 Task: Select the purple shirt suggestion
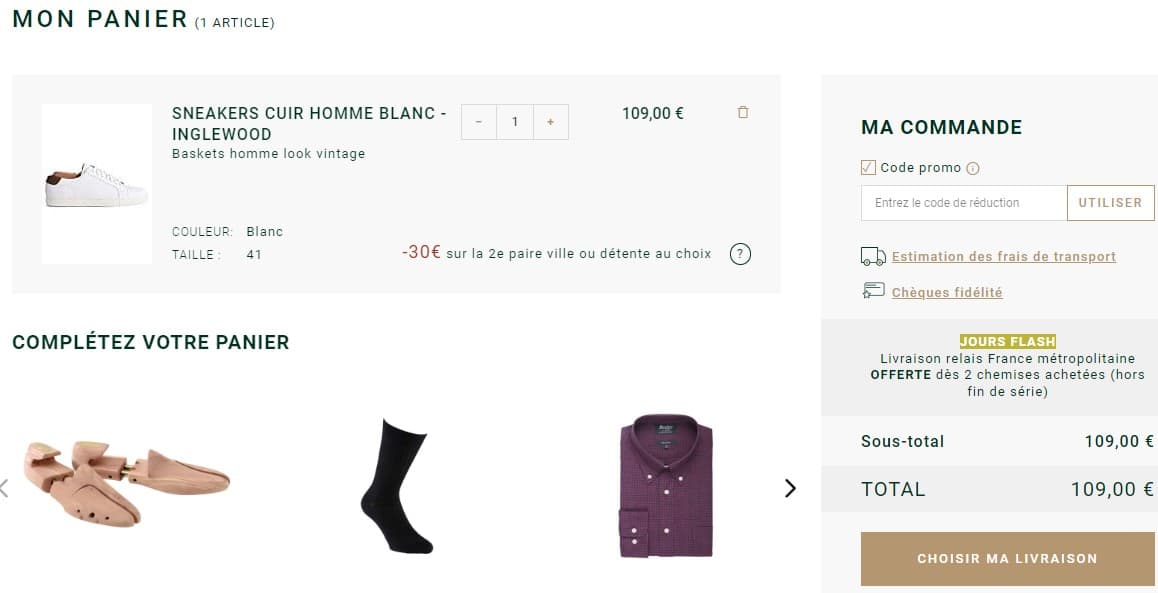click(663, 487)
